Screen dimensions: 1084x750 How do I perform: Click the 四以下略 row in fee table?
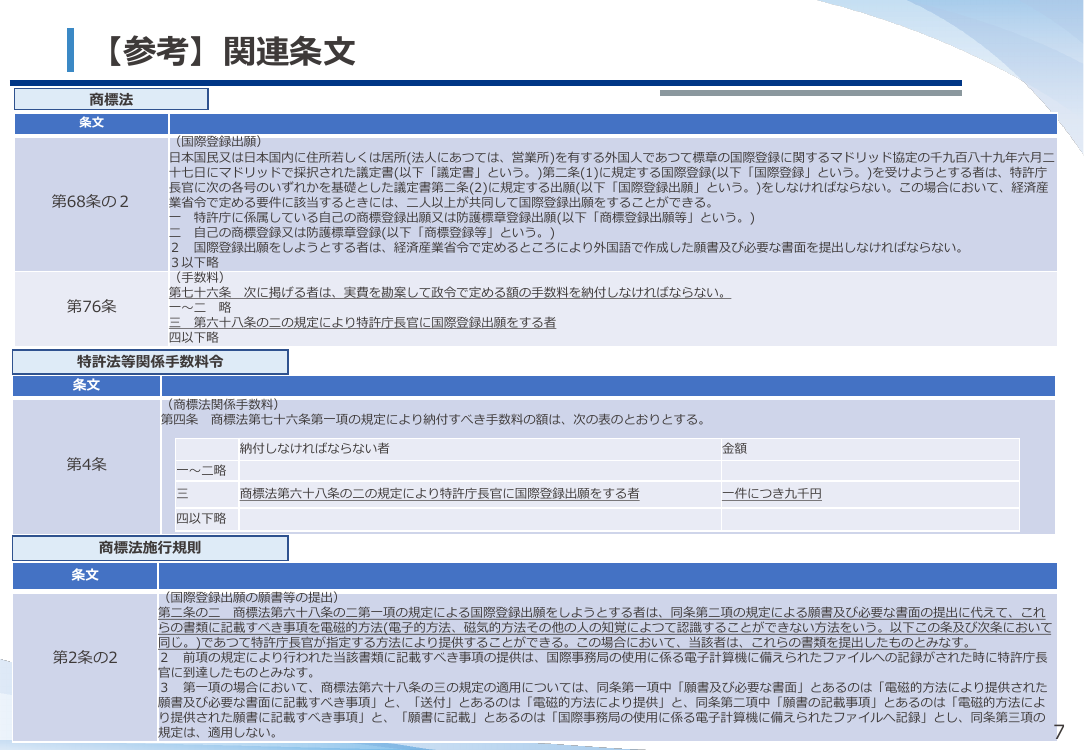click(x=597, y=519)
